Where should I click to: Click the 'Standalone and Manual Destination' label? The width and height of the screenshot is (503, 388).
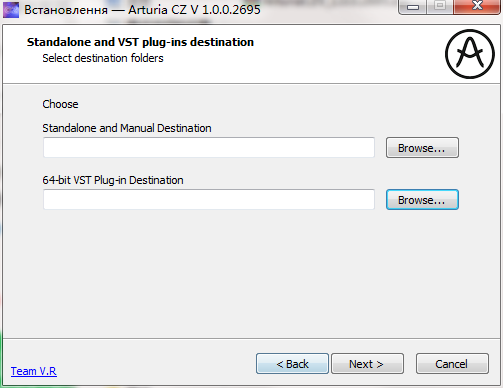[x=127, y=128]
